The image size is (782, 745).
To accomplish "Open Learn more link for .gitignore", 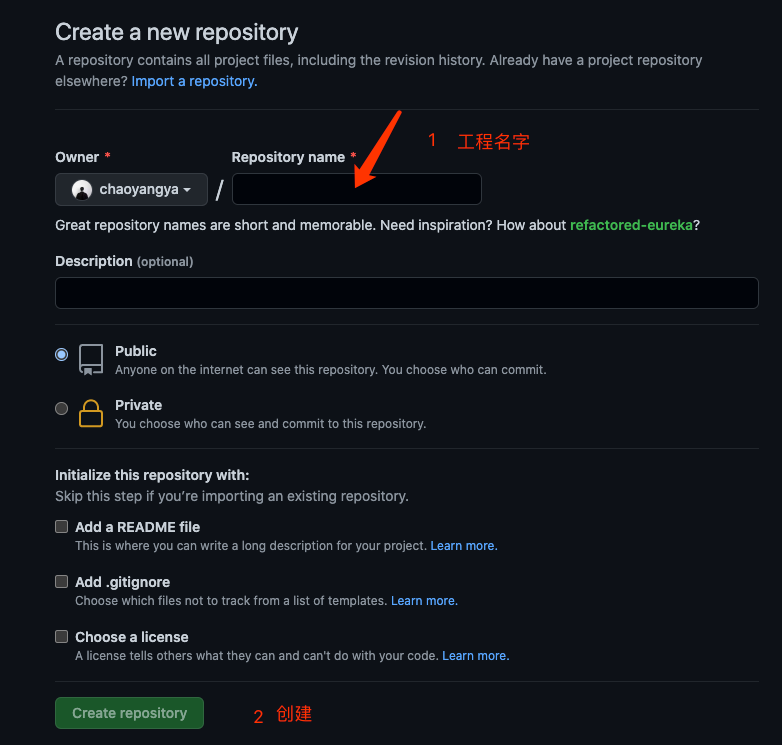I will [x=424, y=601].
